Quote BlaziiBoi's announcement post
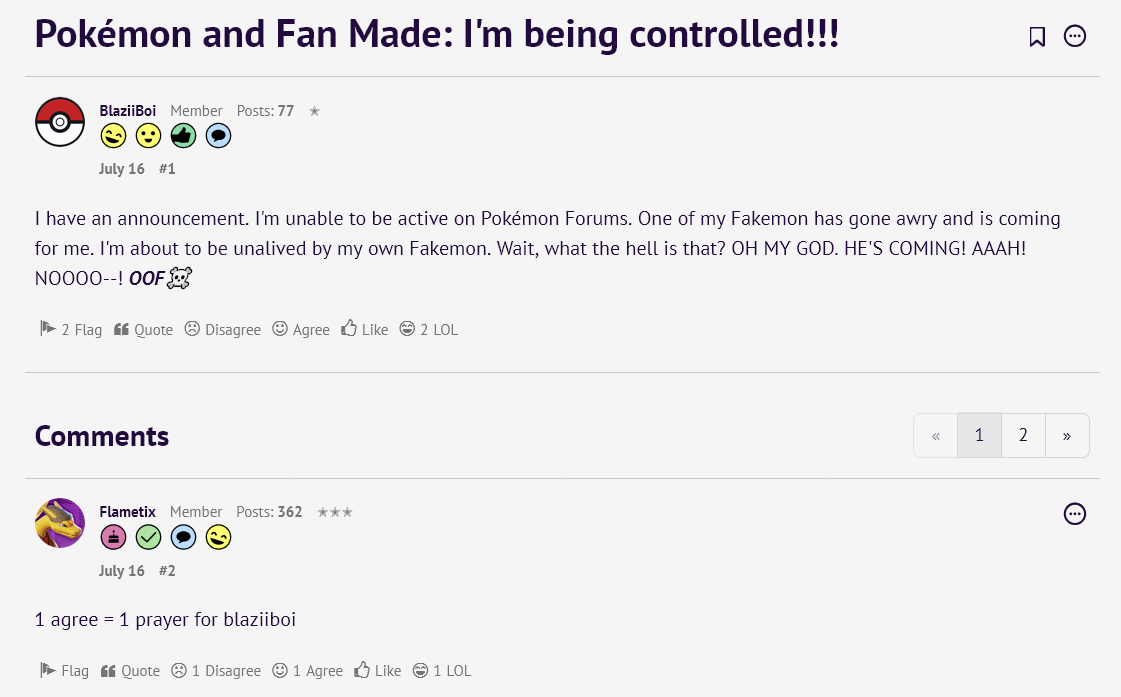This screenshot has height=697, width=1121. click(x=143, y=329)
